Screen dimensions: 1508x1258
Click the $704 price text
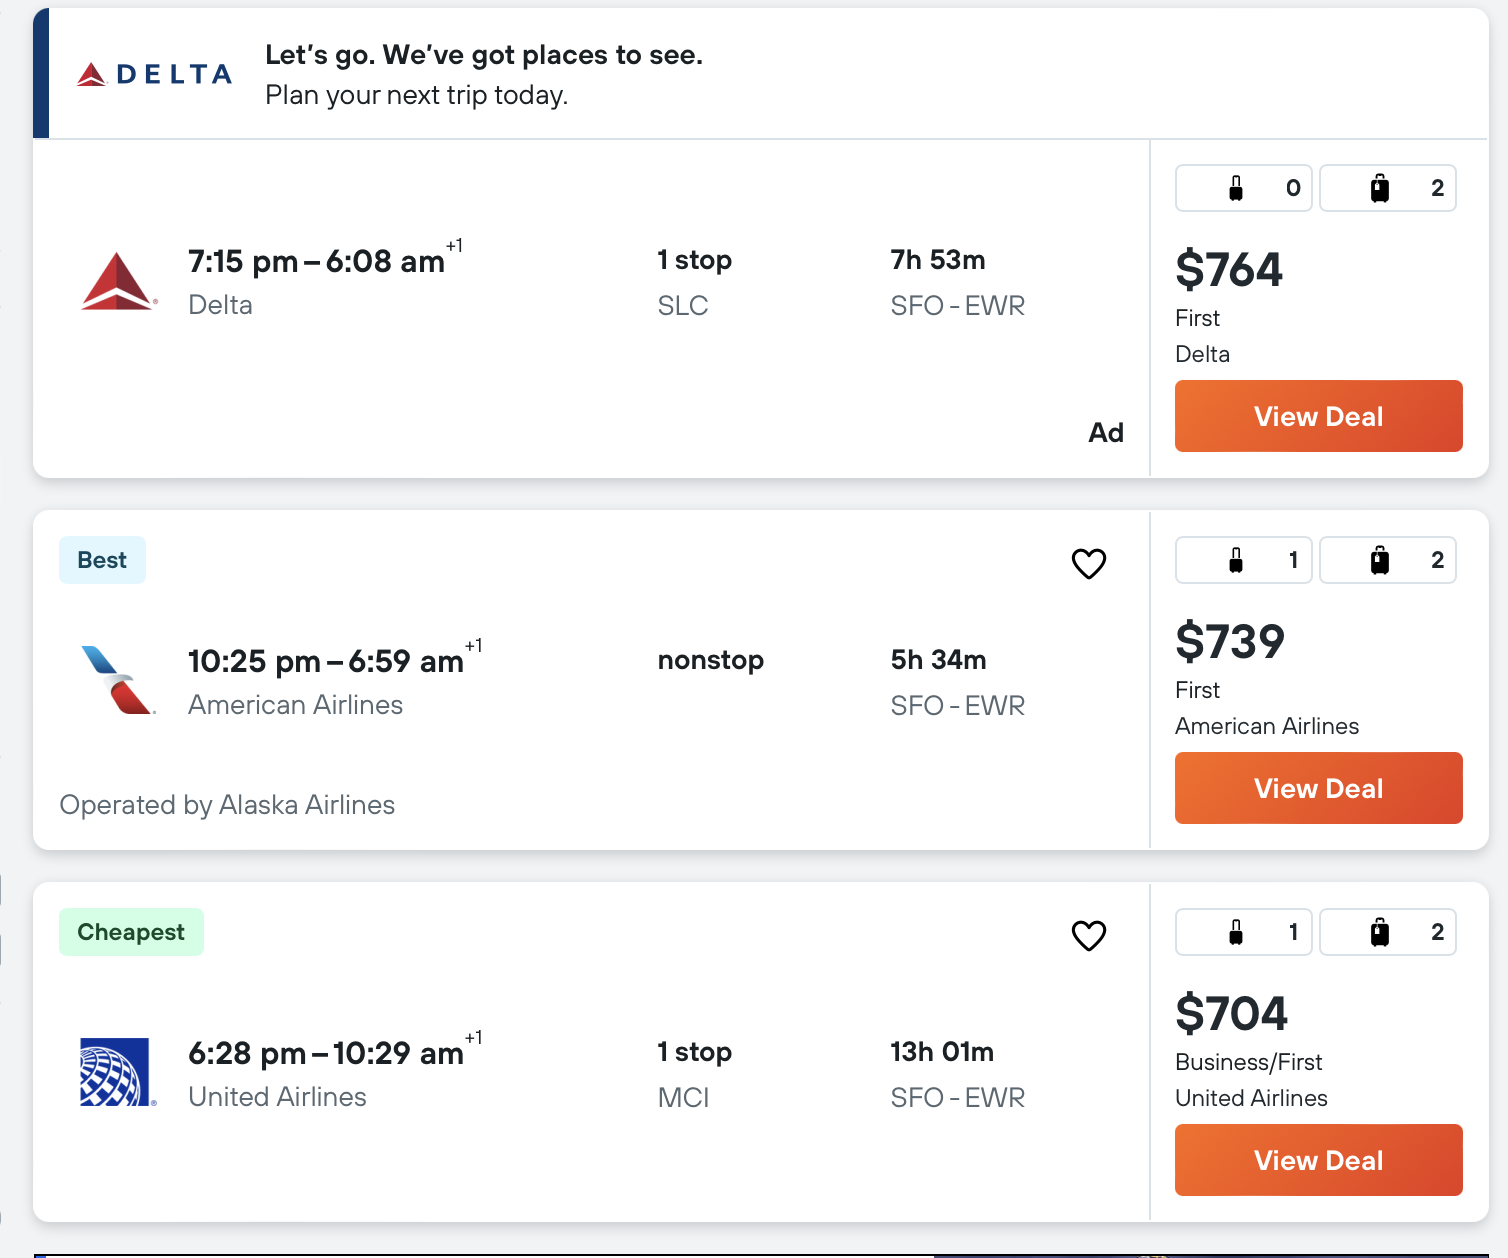pos(1231,1013)
